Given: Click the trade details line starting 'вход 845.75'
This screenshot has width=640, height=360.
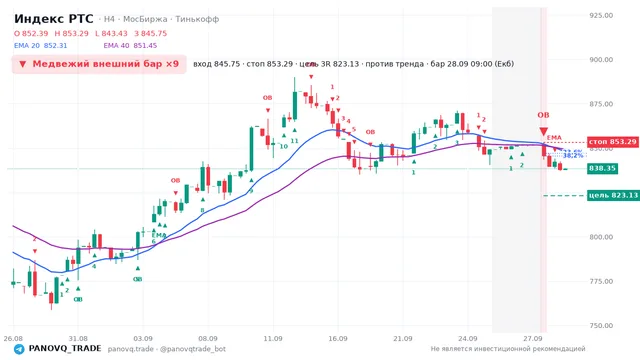Looking at the screenshot, I should pos(353,64).
